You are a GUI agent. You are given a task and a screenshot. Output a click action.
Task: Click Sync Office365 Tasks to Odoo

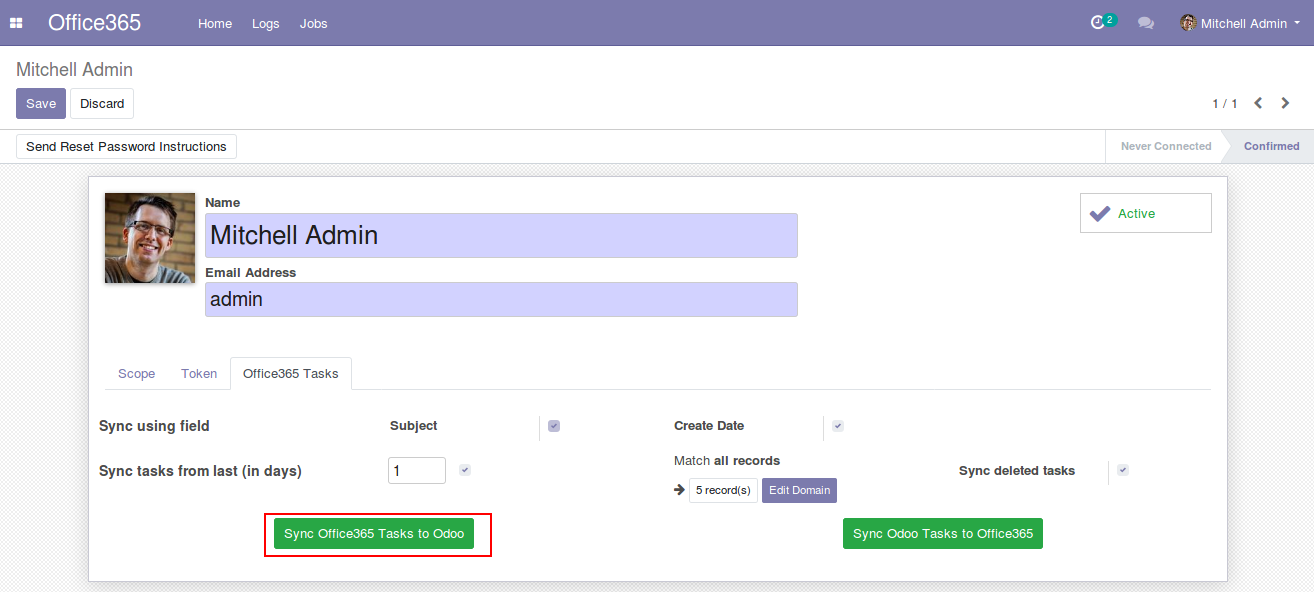point(374,534)
